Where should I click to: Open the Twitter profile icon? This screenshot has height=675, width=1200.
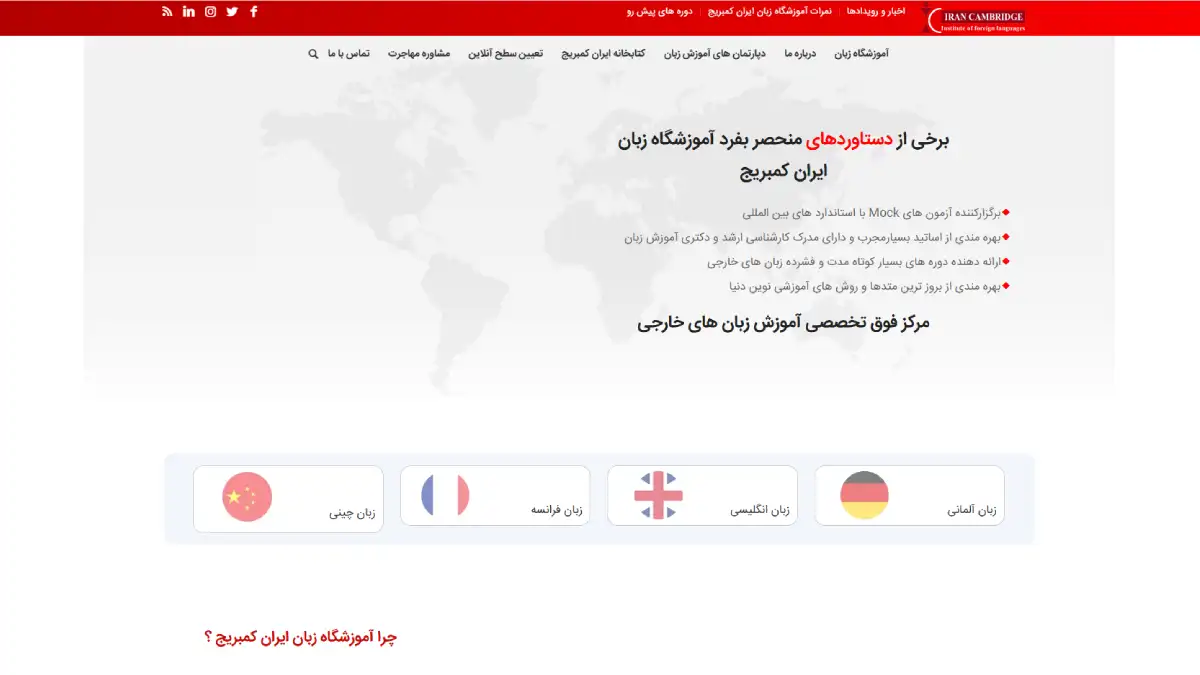231,11
